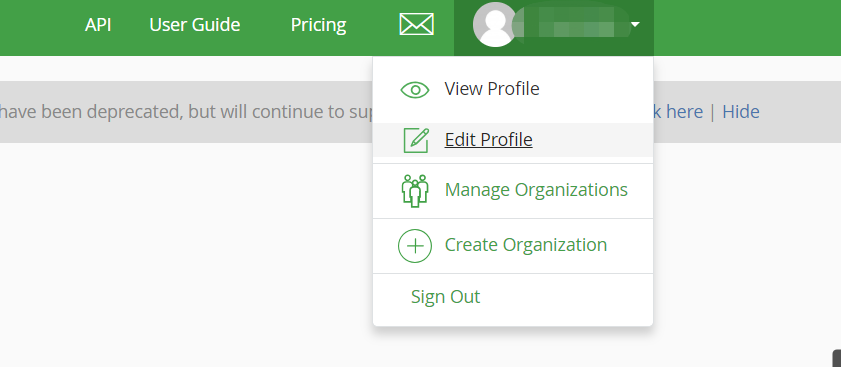Click the user avatar picture
This screenshot has width=841, height=367.
point(495,25)
